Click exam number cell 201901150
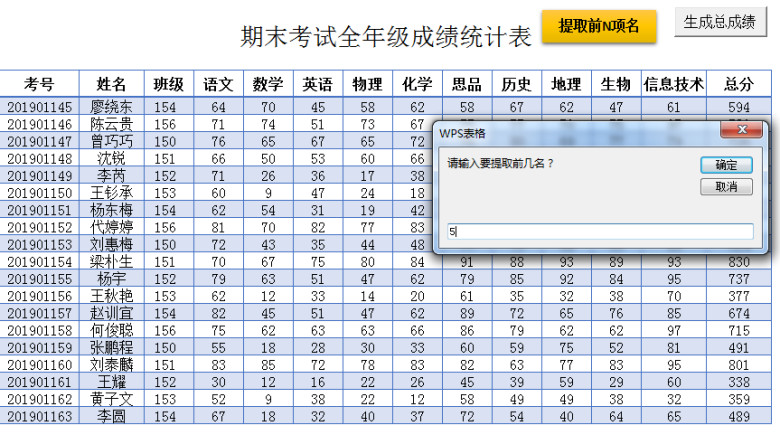Viewport: 780px width, 435px height. (39, 193)
